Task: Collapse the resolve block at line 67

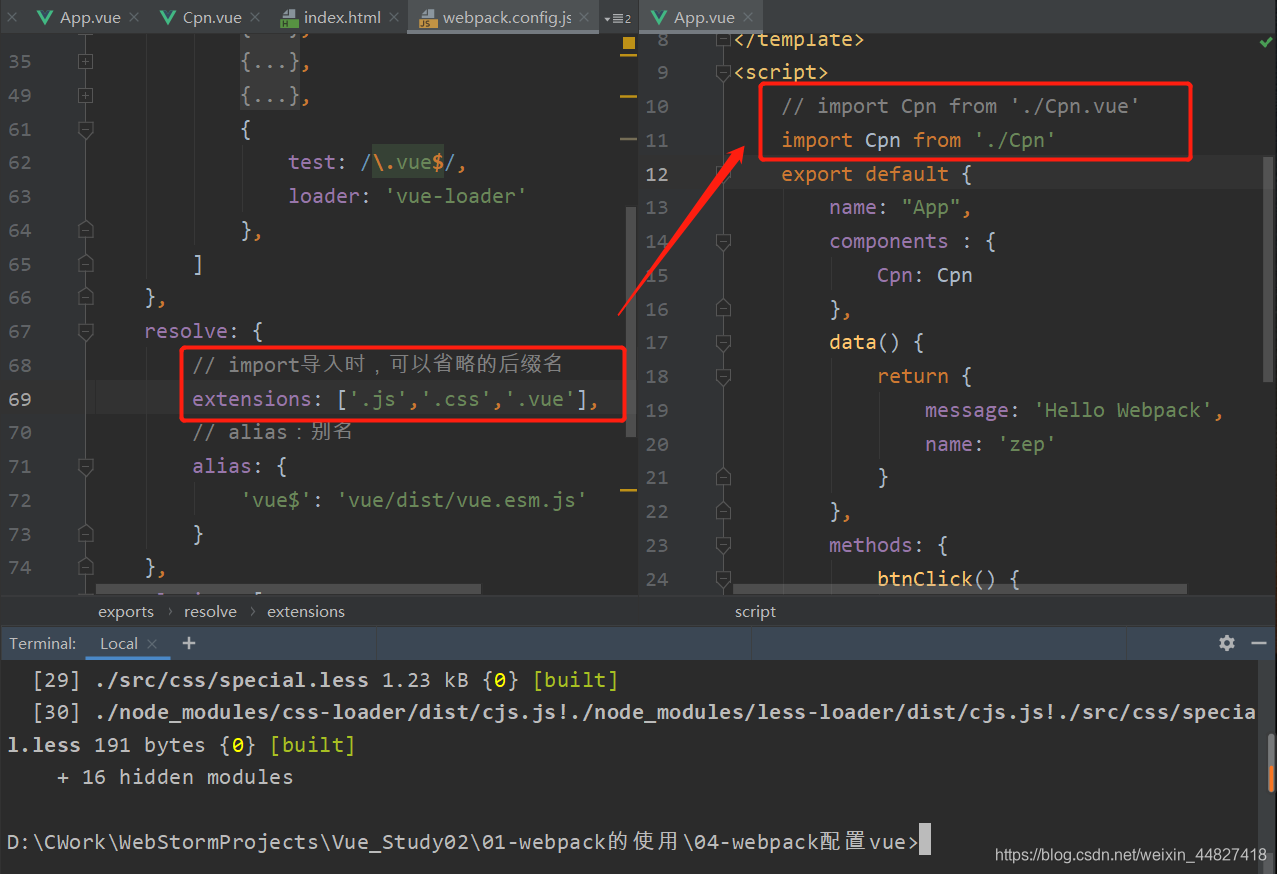Action: coord(85,331)
